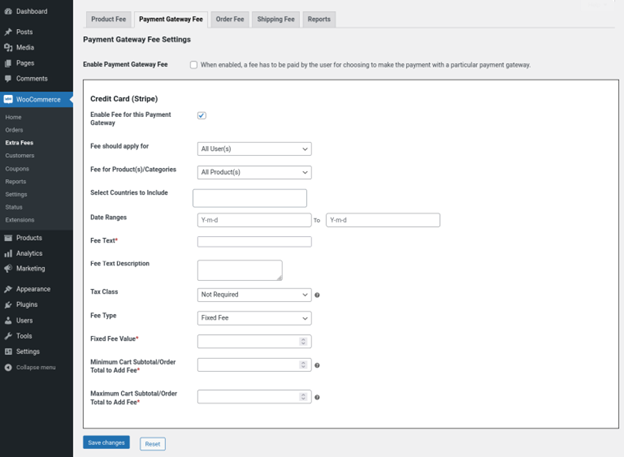Switch to the Shipping Fee tab
This screenshot has width=624, height=457.
(x=275, y=19)
